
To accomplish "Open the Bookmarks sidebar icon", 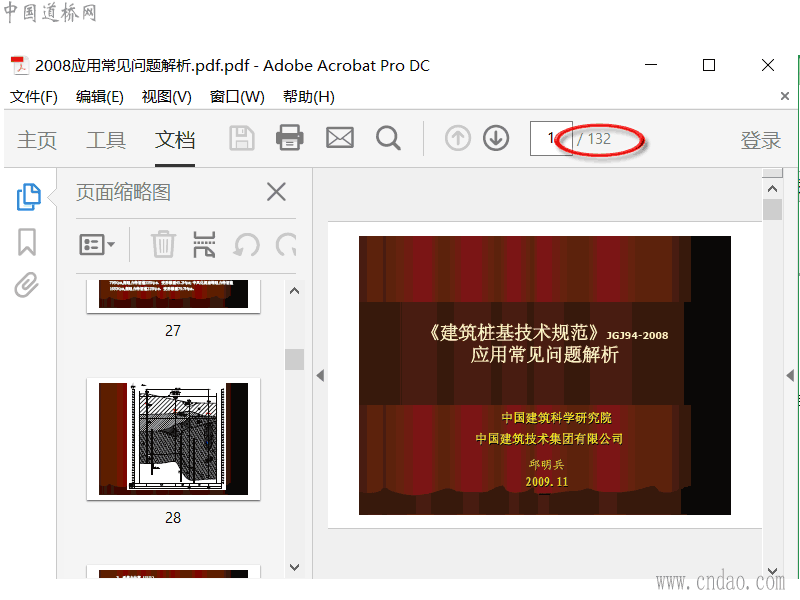I will pos(27,242).
